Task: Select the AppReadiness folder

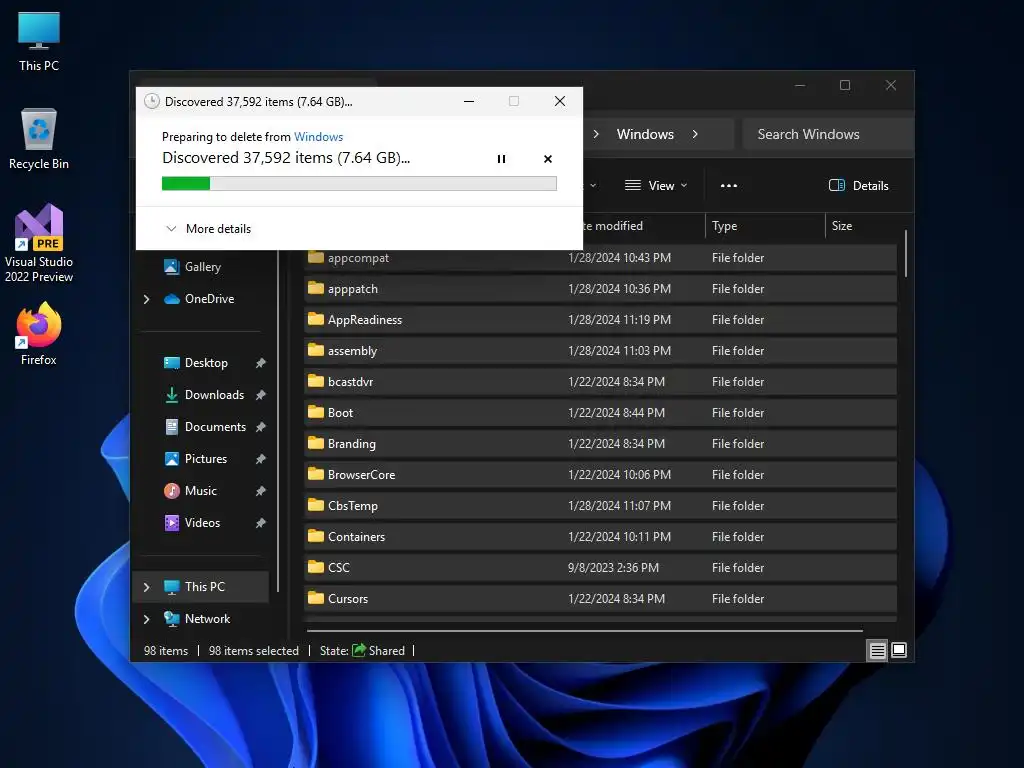Action: click(600, 319)
